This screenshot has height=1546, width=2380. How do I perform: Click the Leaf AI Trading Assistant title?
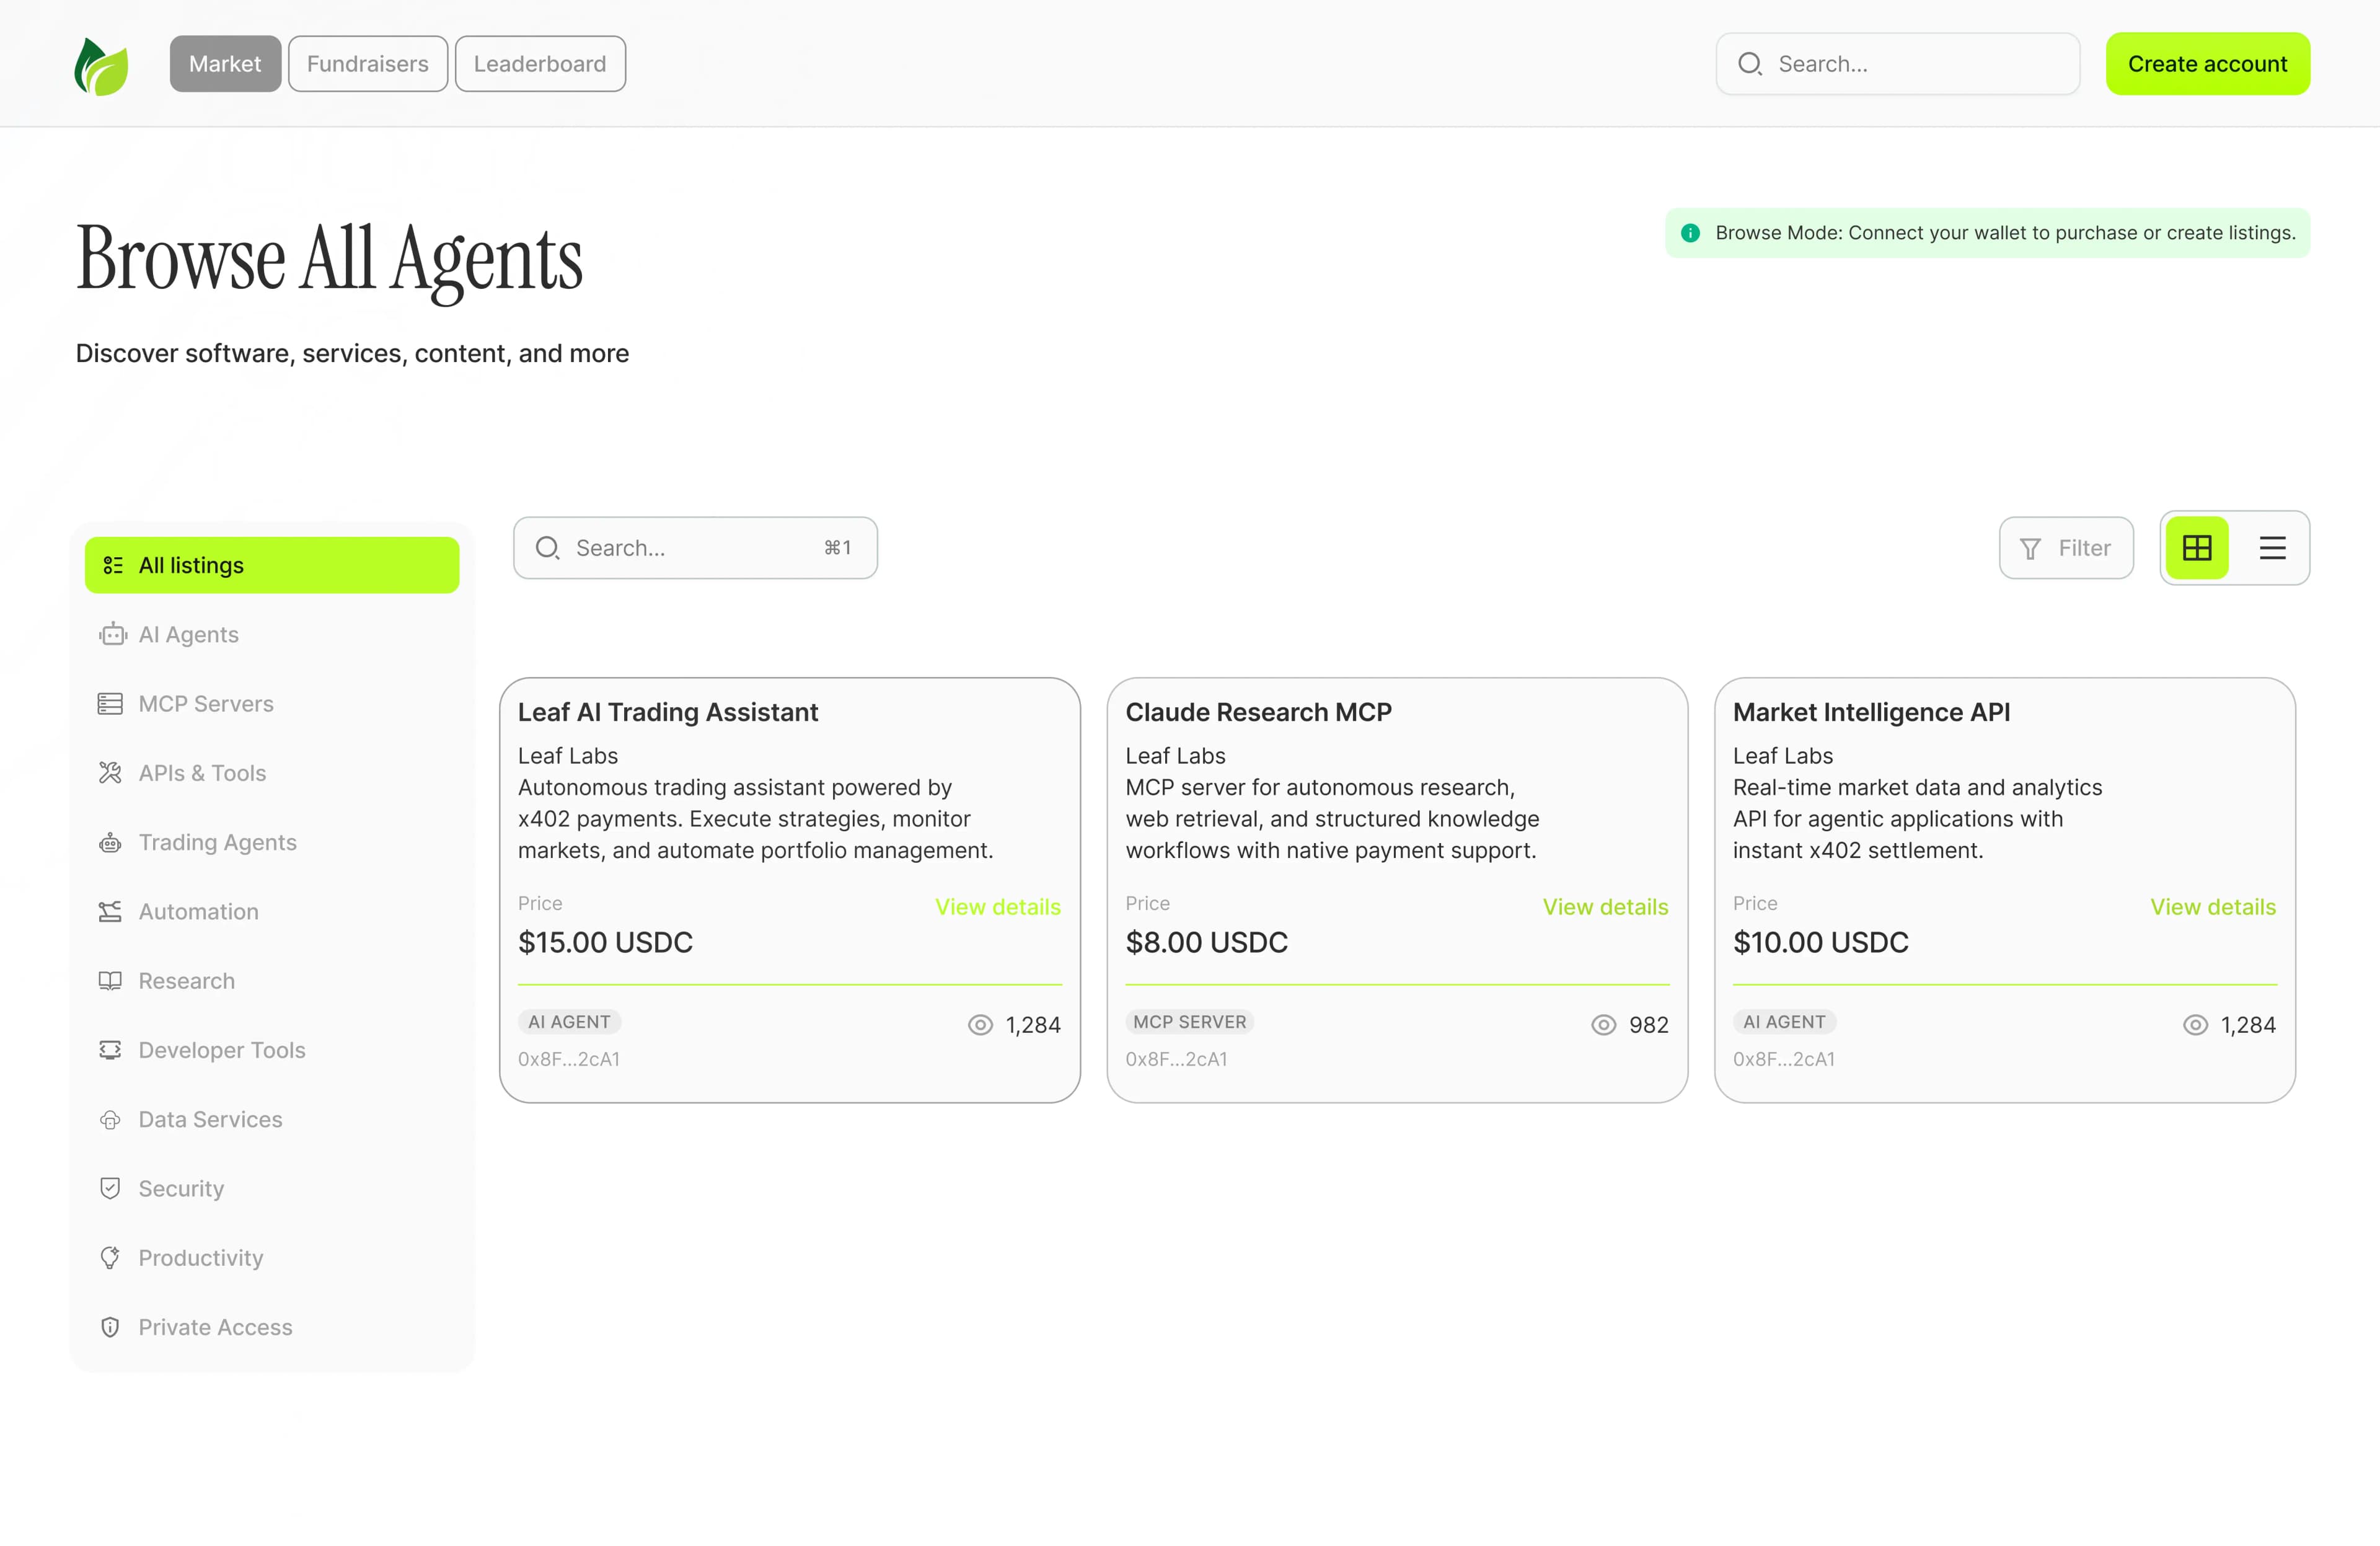point(667,712)
